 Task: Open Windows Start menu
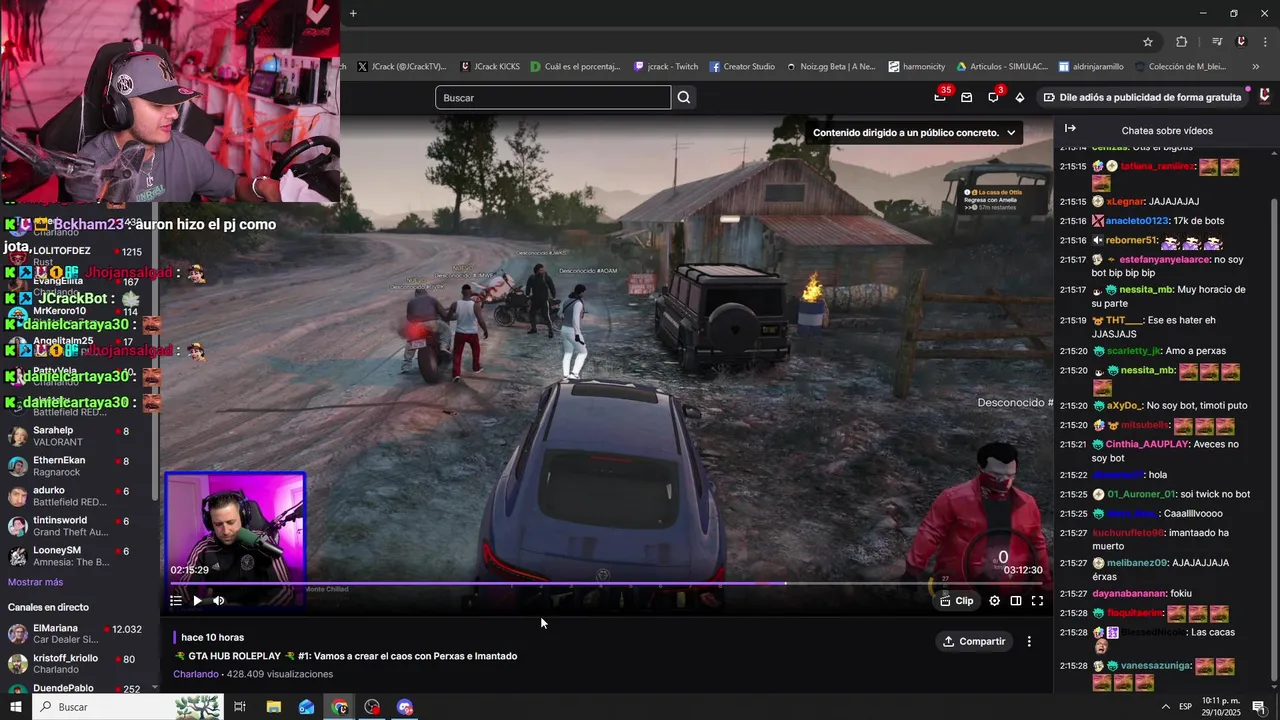15,707
